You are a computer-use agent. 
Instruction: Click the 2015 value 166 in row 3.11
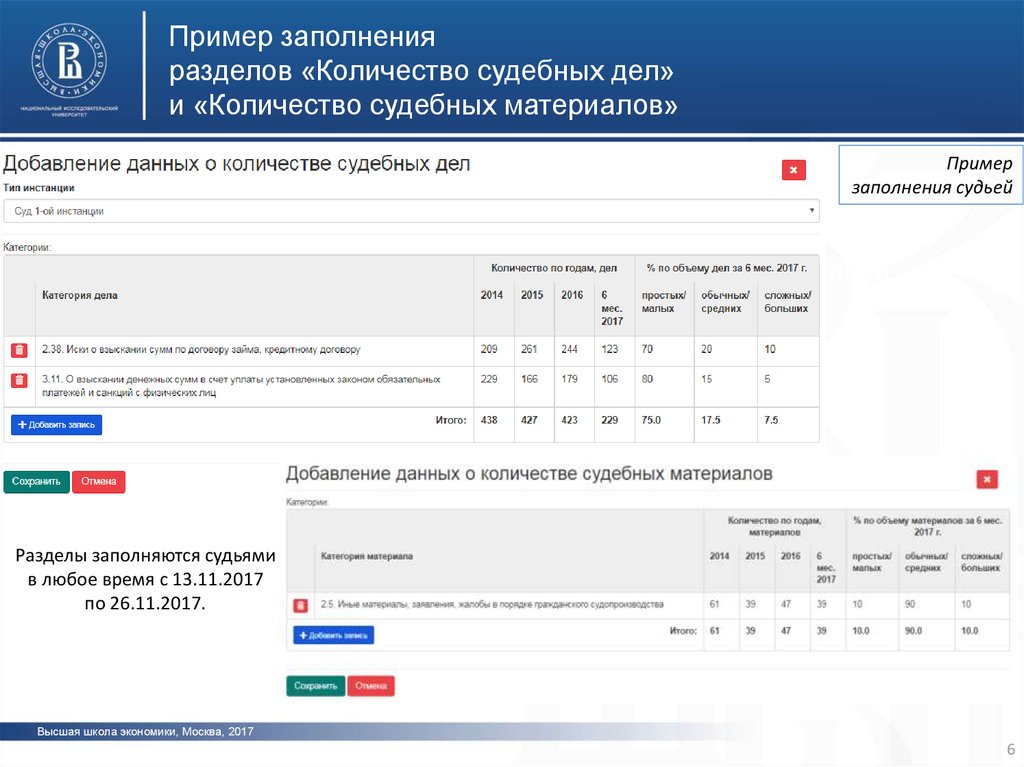(x=529, y=380)
